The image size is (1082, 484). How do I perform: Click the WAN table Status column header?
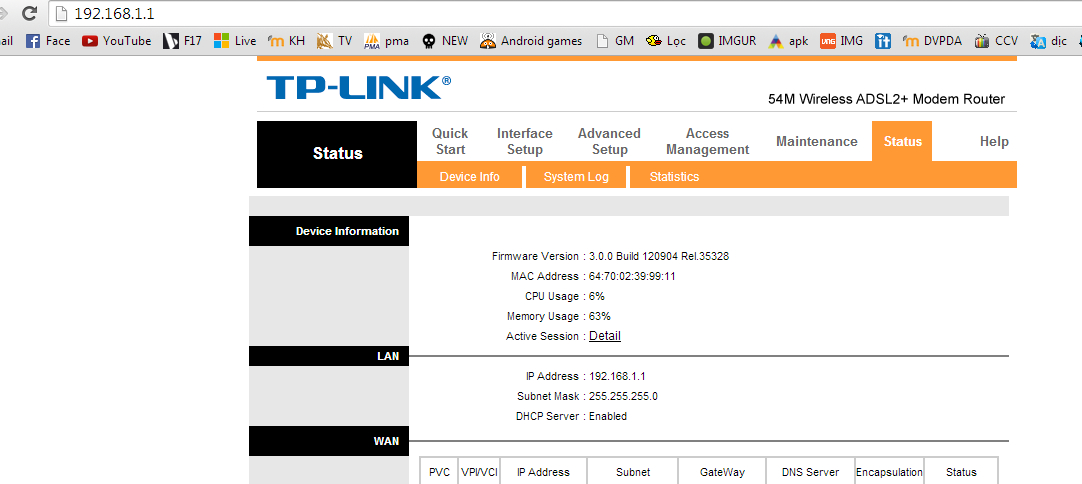click(x=961, y=472)
